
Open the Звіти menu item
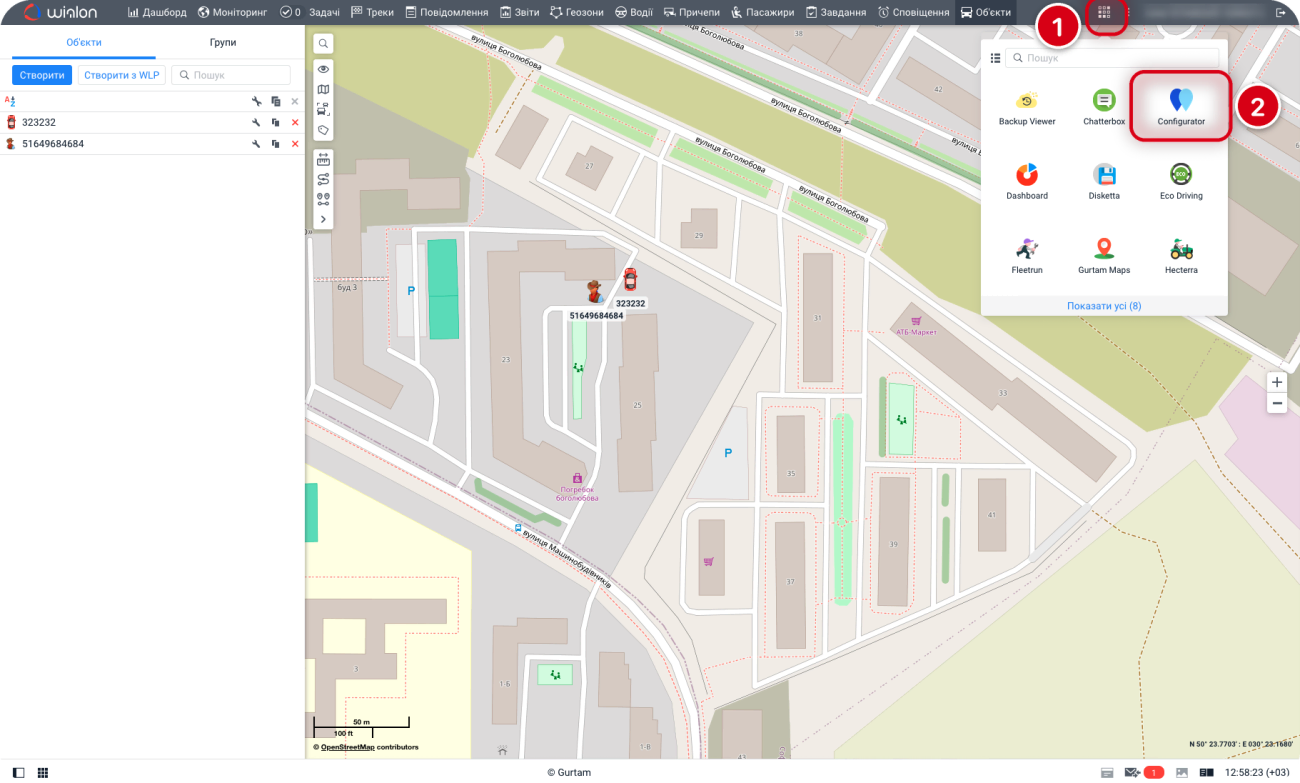[x=520, y=13]
